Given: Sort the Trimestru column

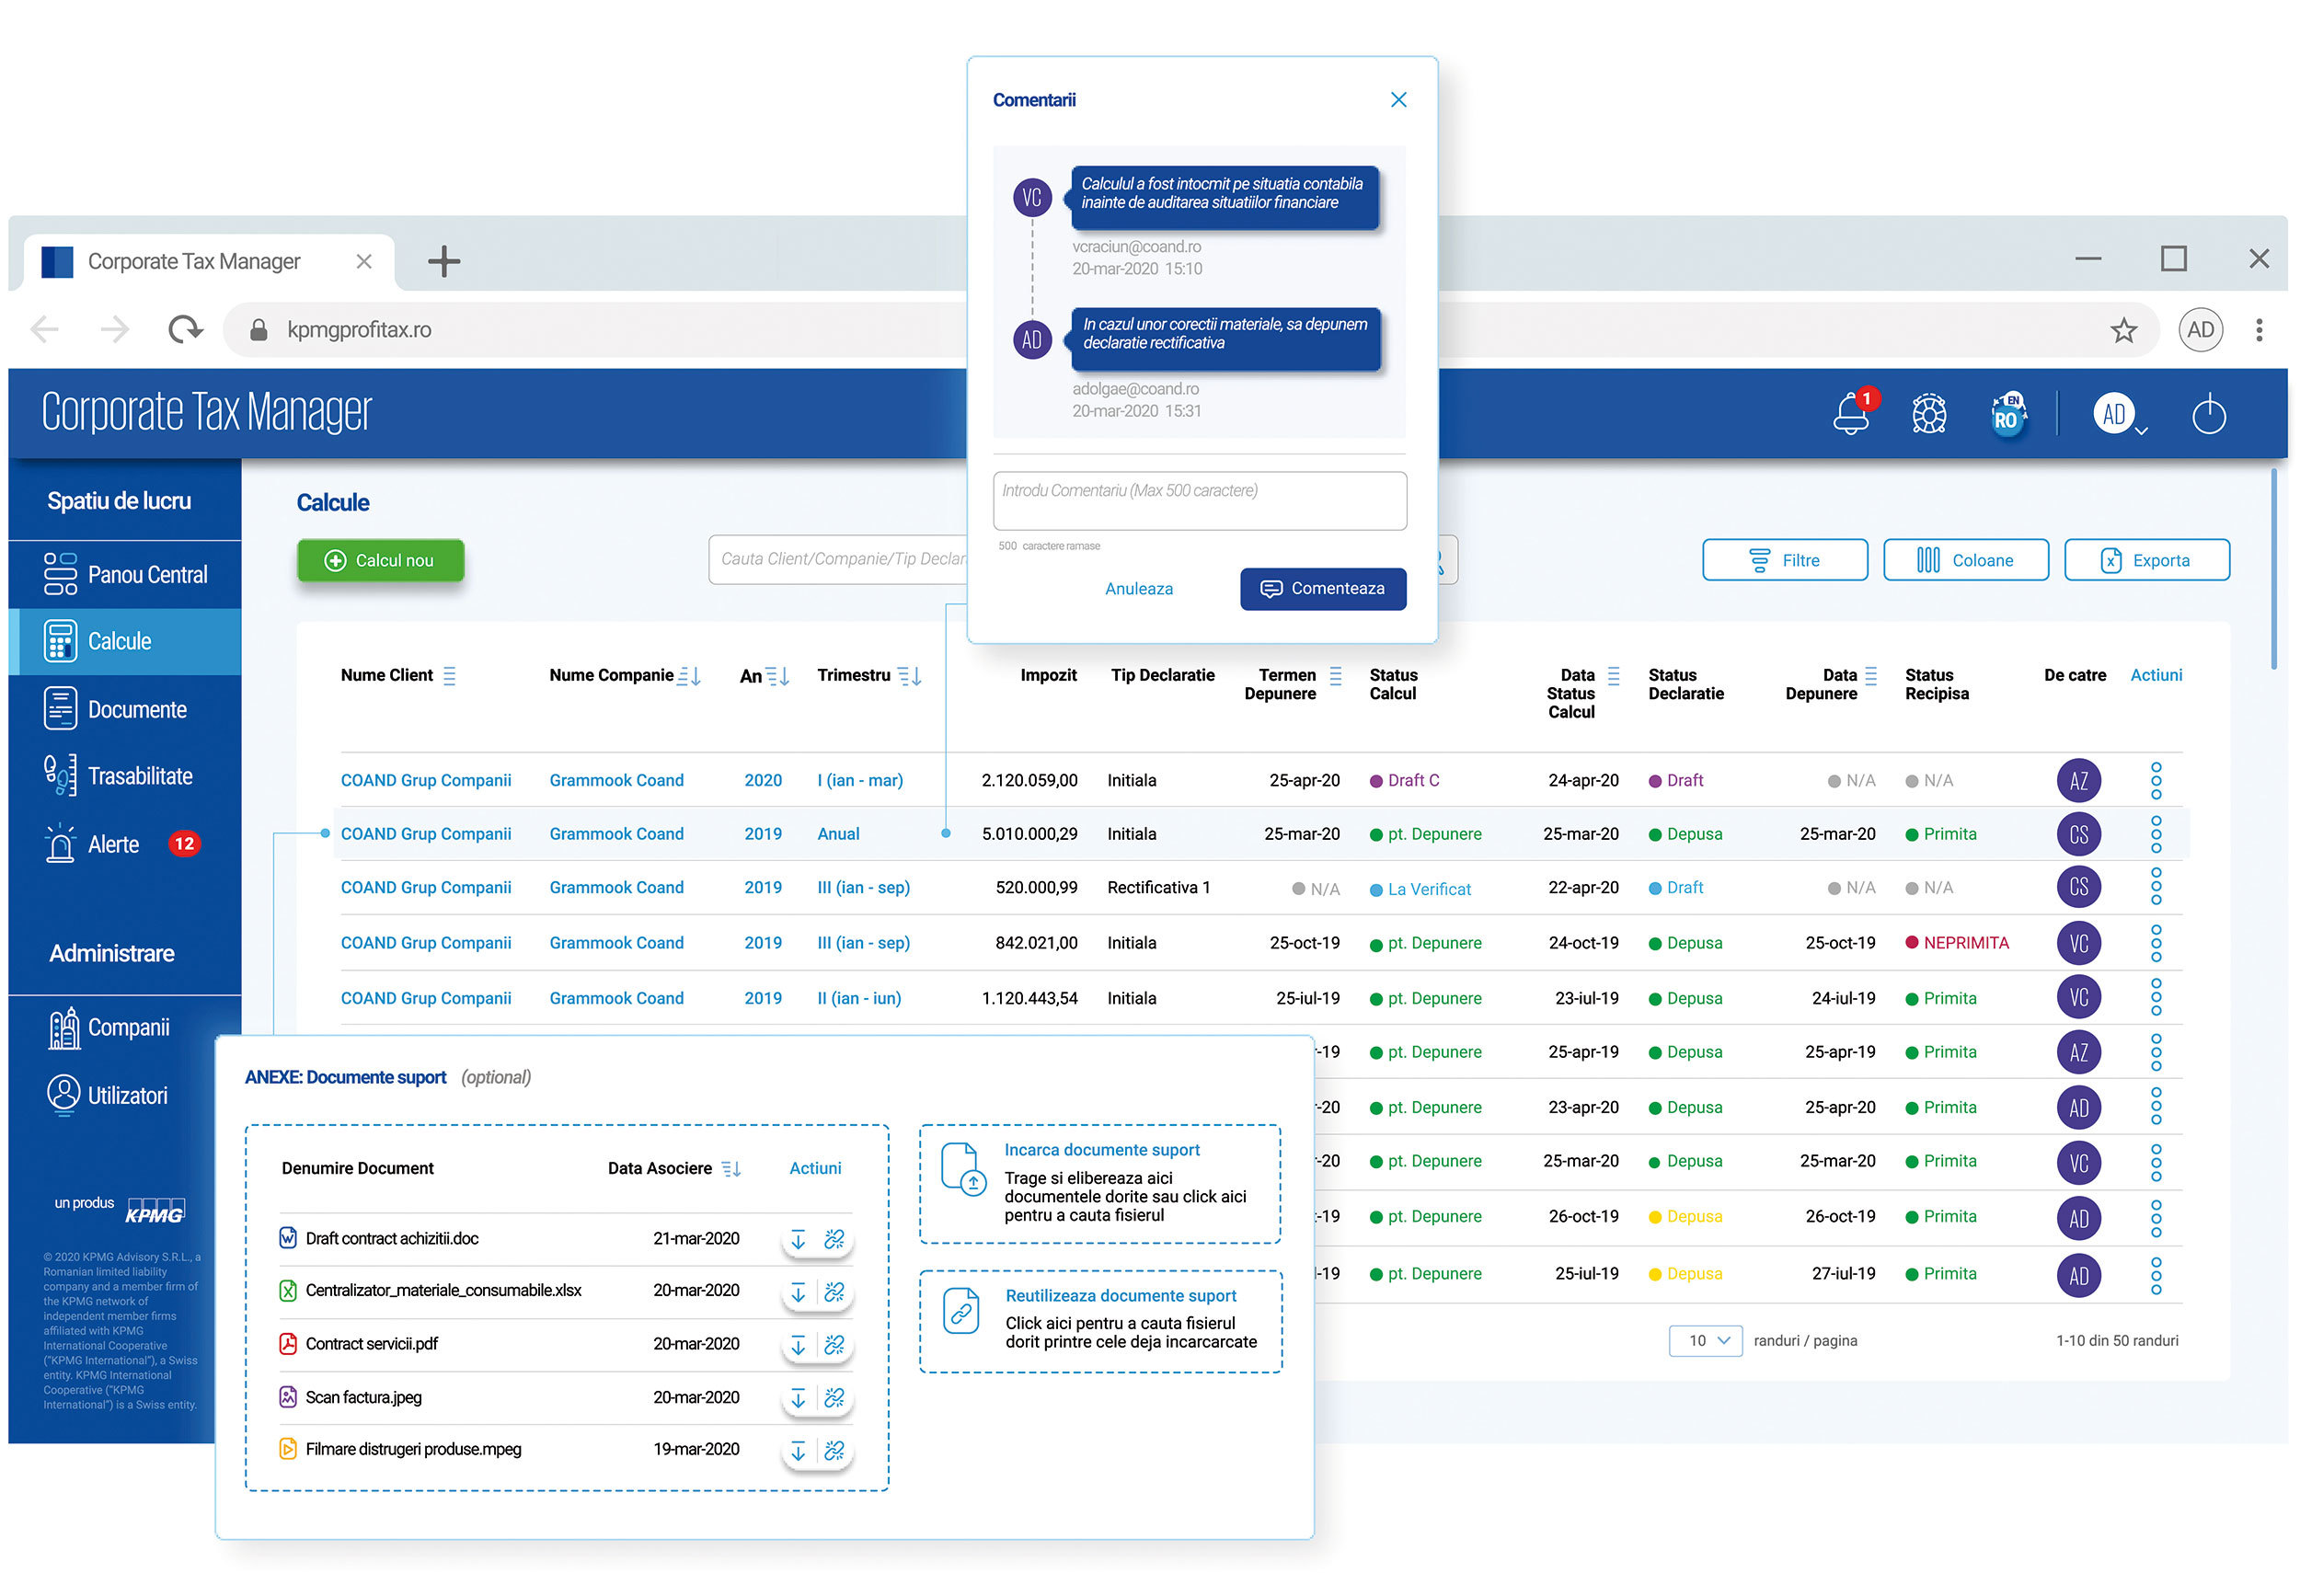Looking at the screenshot, I should click(909, 677).
